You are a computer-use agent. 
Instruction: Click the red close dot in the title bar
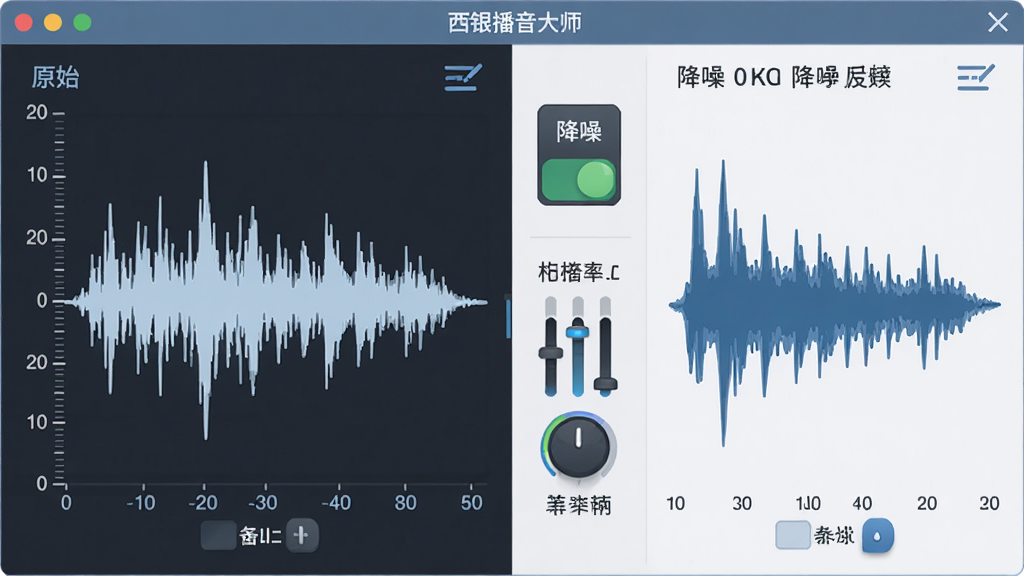[24, 22]
